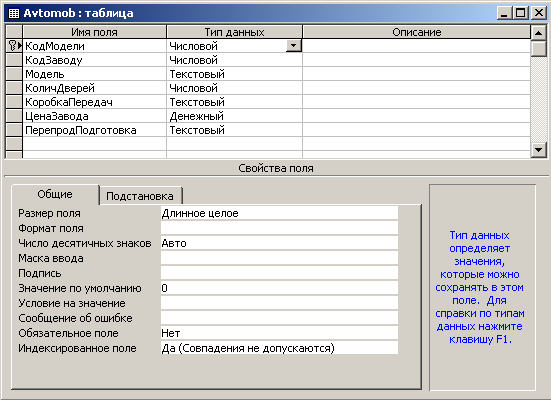
Task: Select the row selector for КодЗаводу
Action: pyautogui.click(x=14, y=60)
